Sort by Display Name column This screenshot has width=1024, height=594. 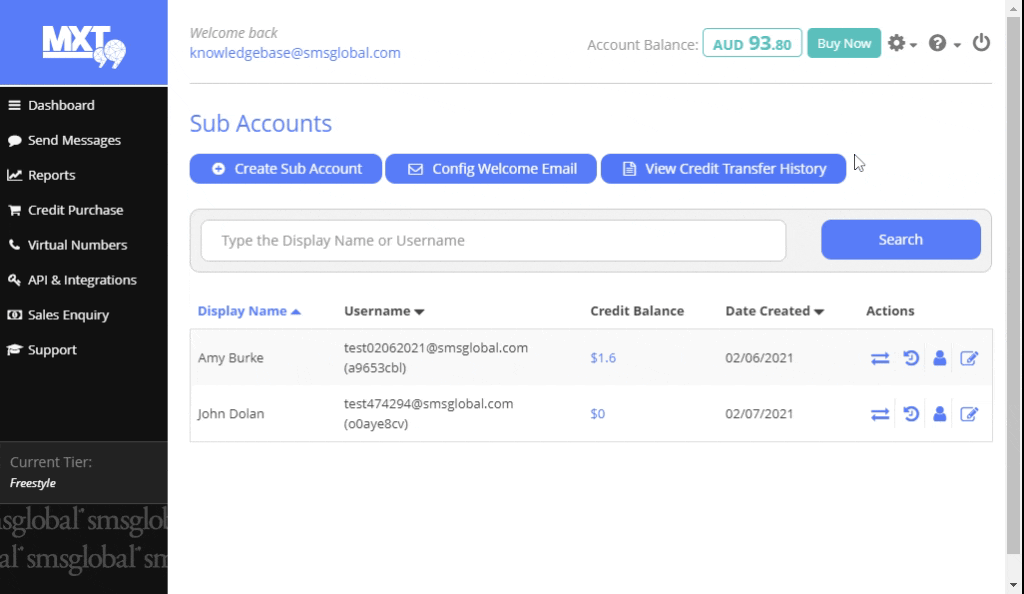249,311
